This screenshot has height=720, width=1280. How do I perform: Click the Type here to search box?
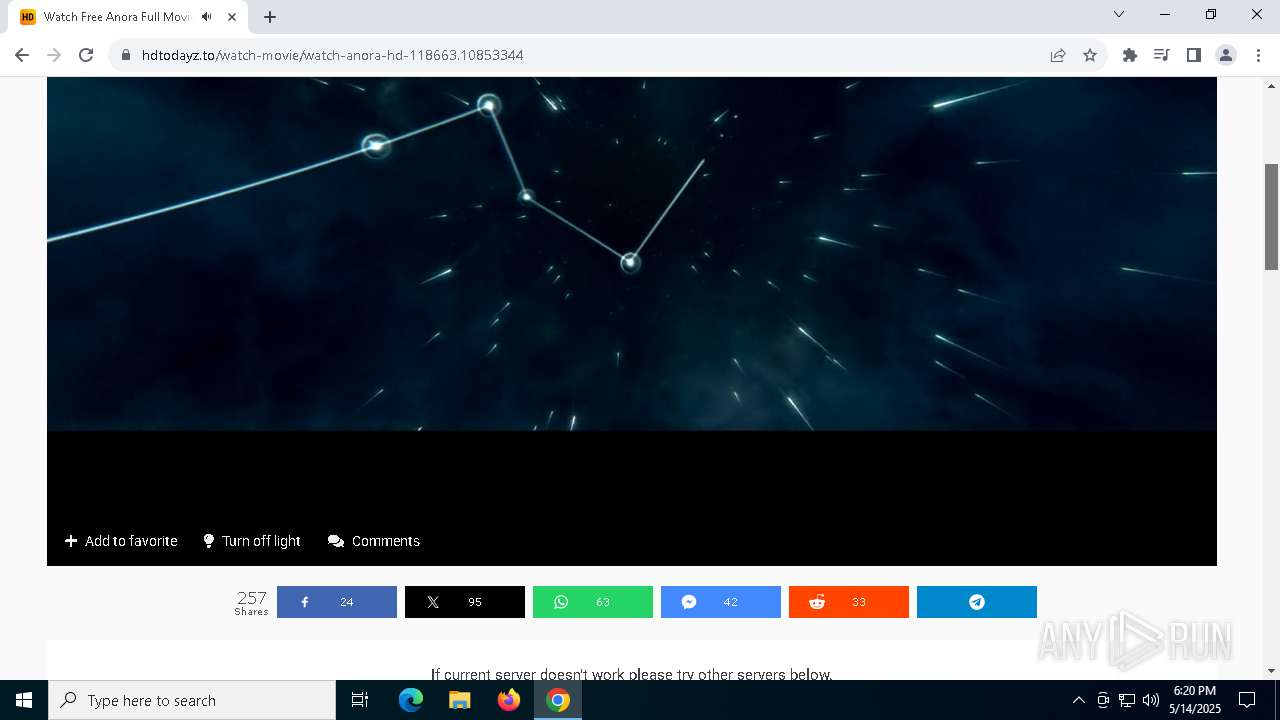[x=192, y=700]
